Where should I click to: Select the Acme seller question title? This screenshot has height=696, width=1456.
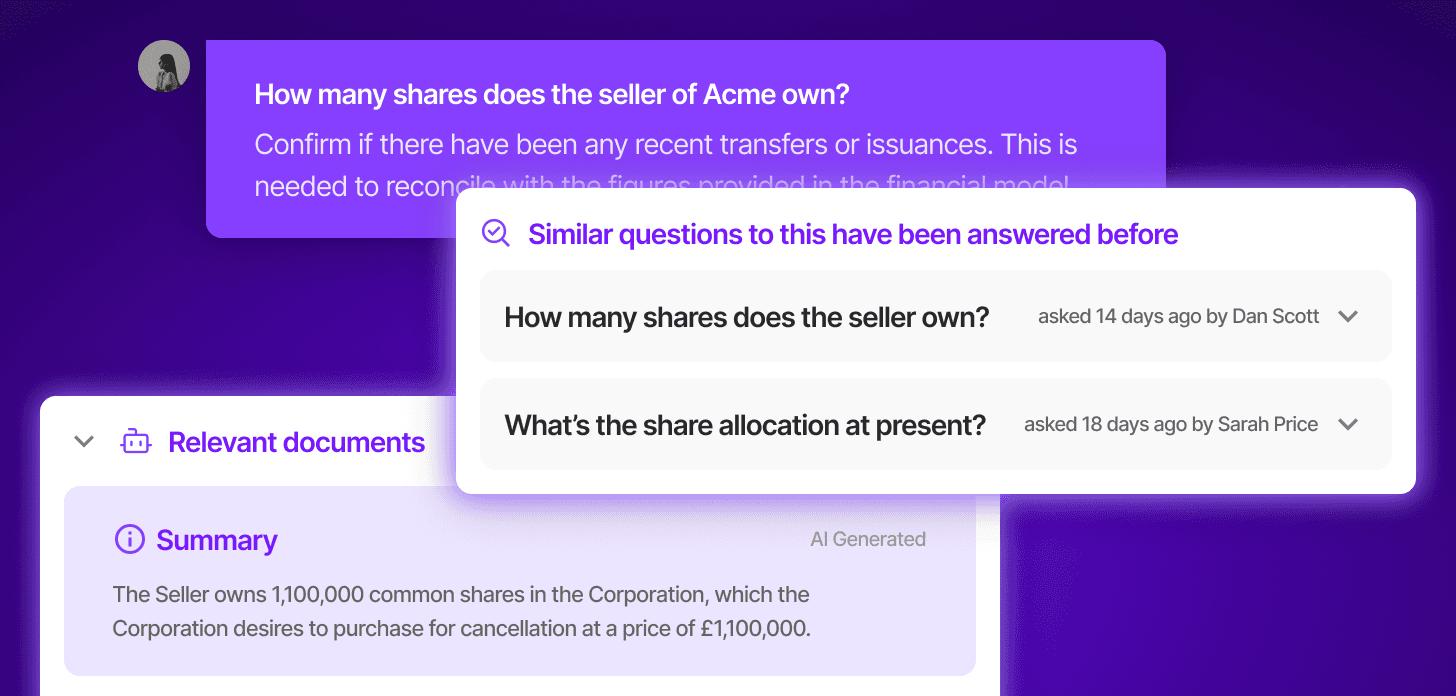(552, 95)
